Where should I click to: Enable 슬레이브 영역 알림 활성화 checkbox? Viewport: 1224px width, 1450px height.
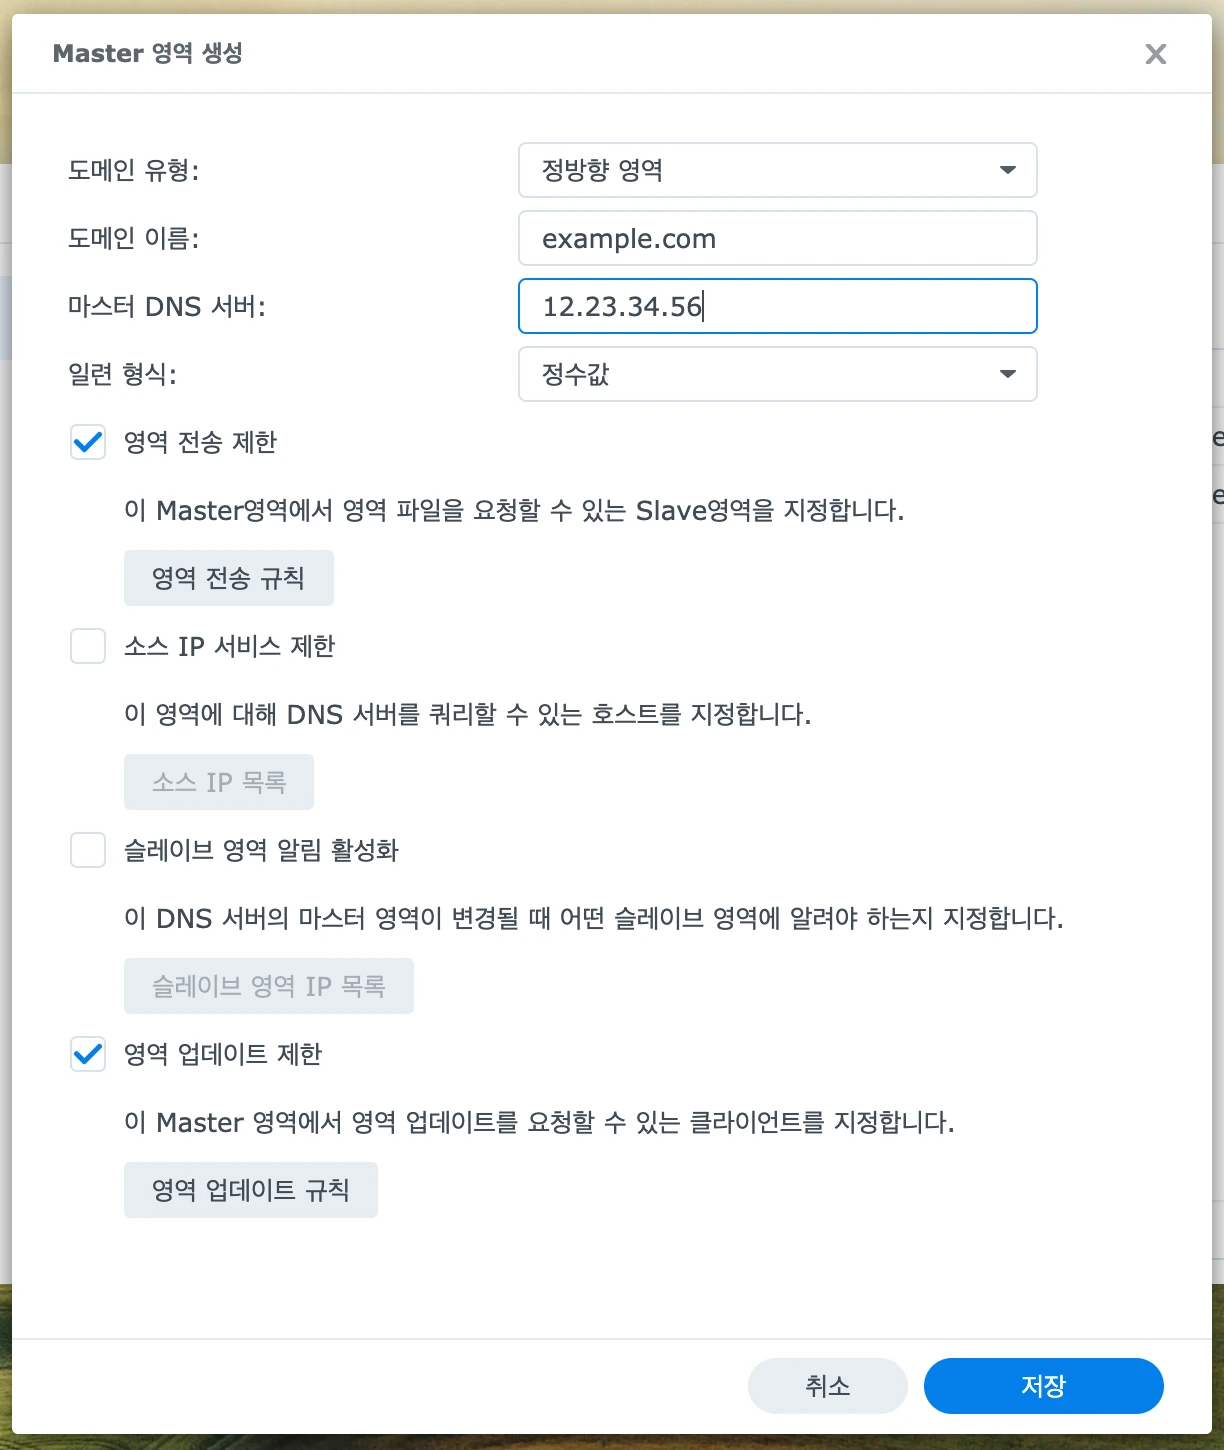tap(88, 850)
